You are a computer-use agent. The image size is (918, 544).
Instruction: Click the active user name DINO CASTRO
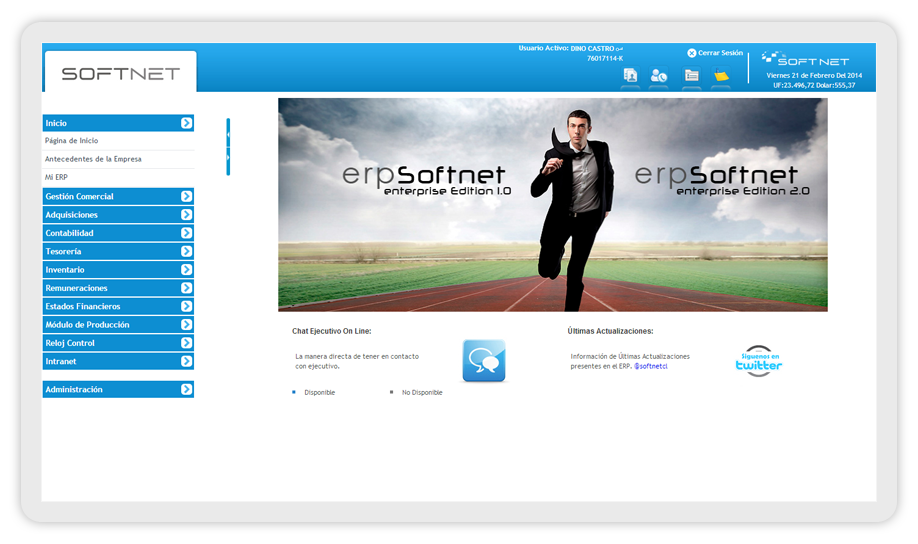tap(592, 49)
